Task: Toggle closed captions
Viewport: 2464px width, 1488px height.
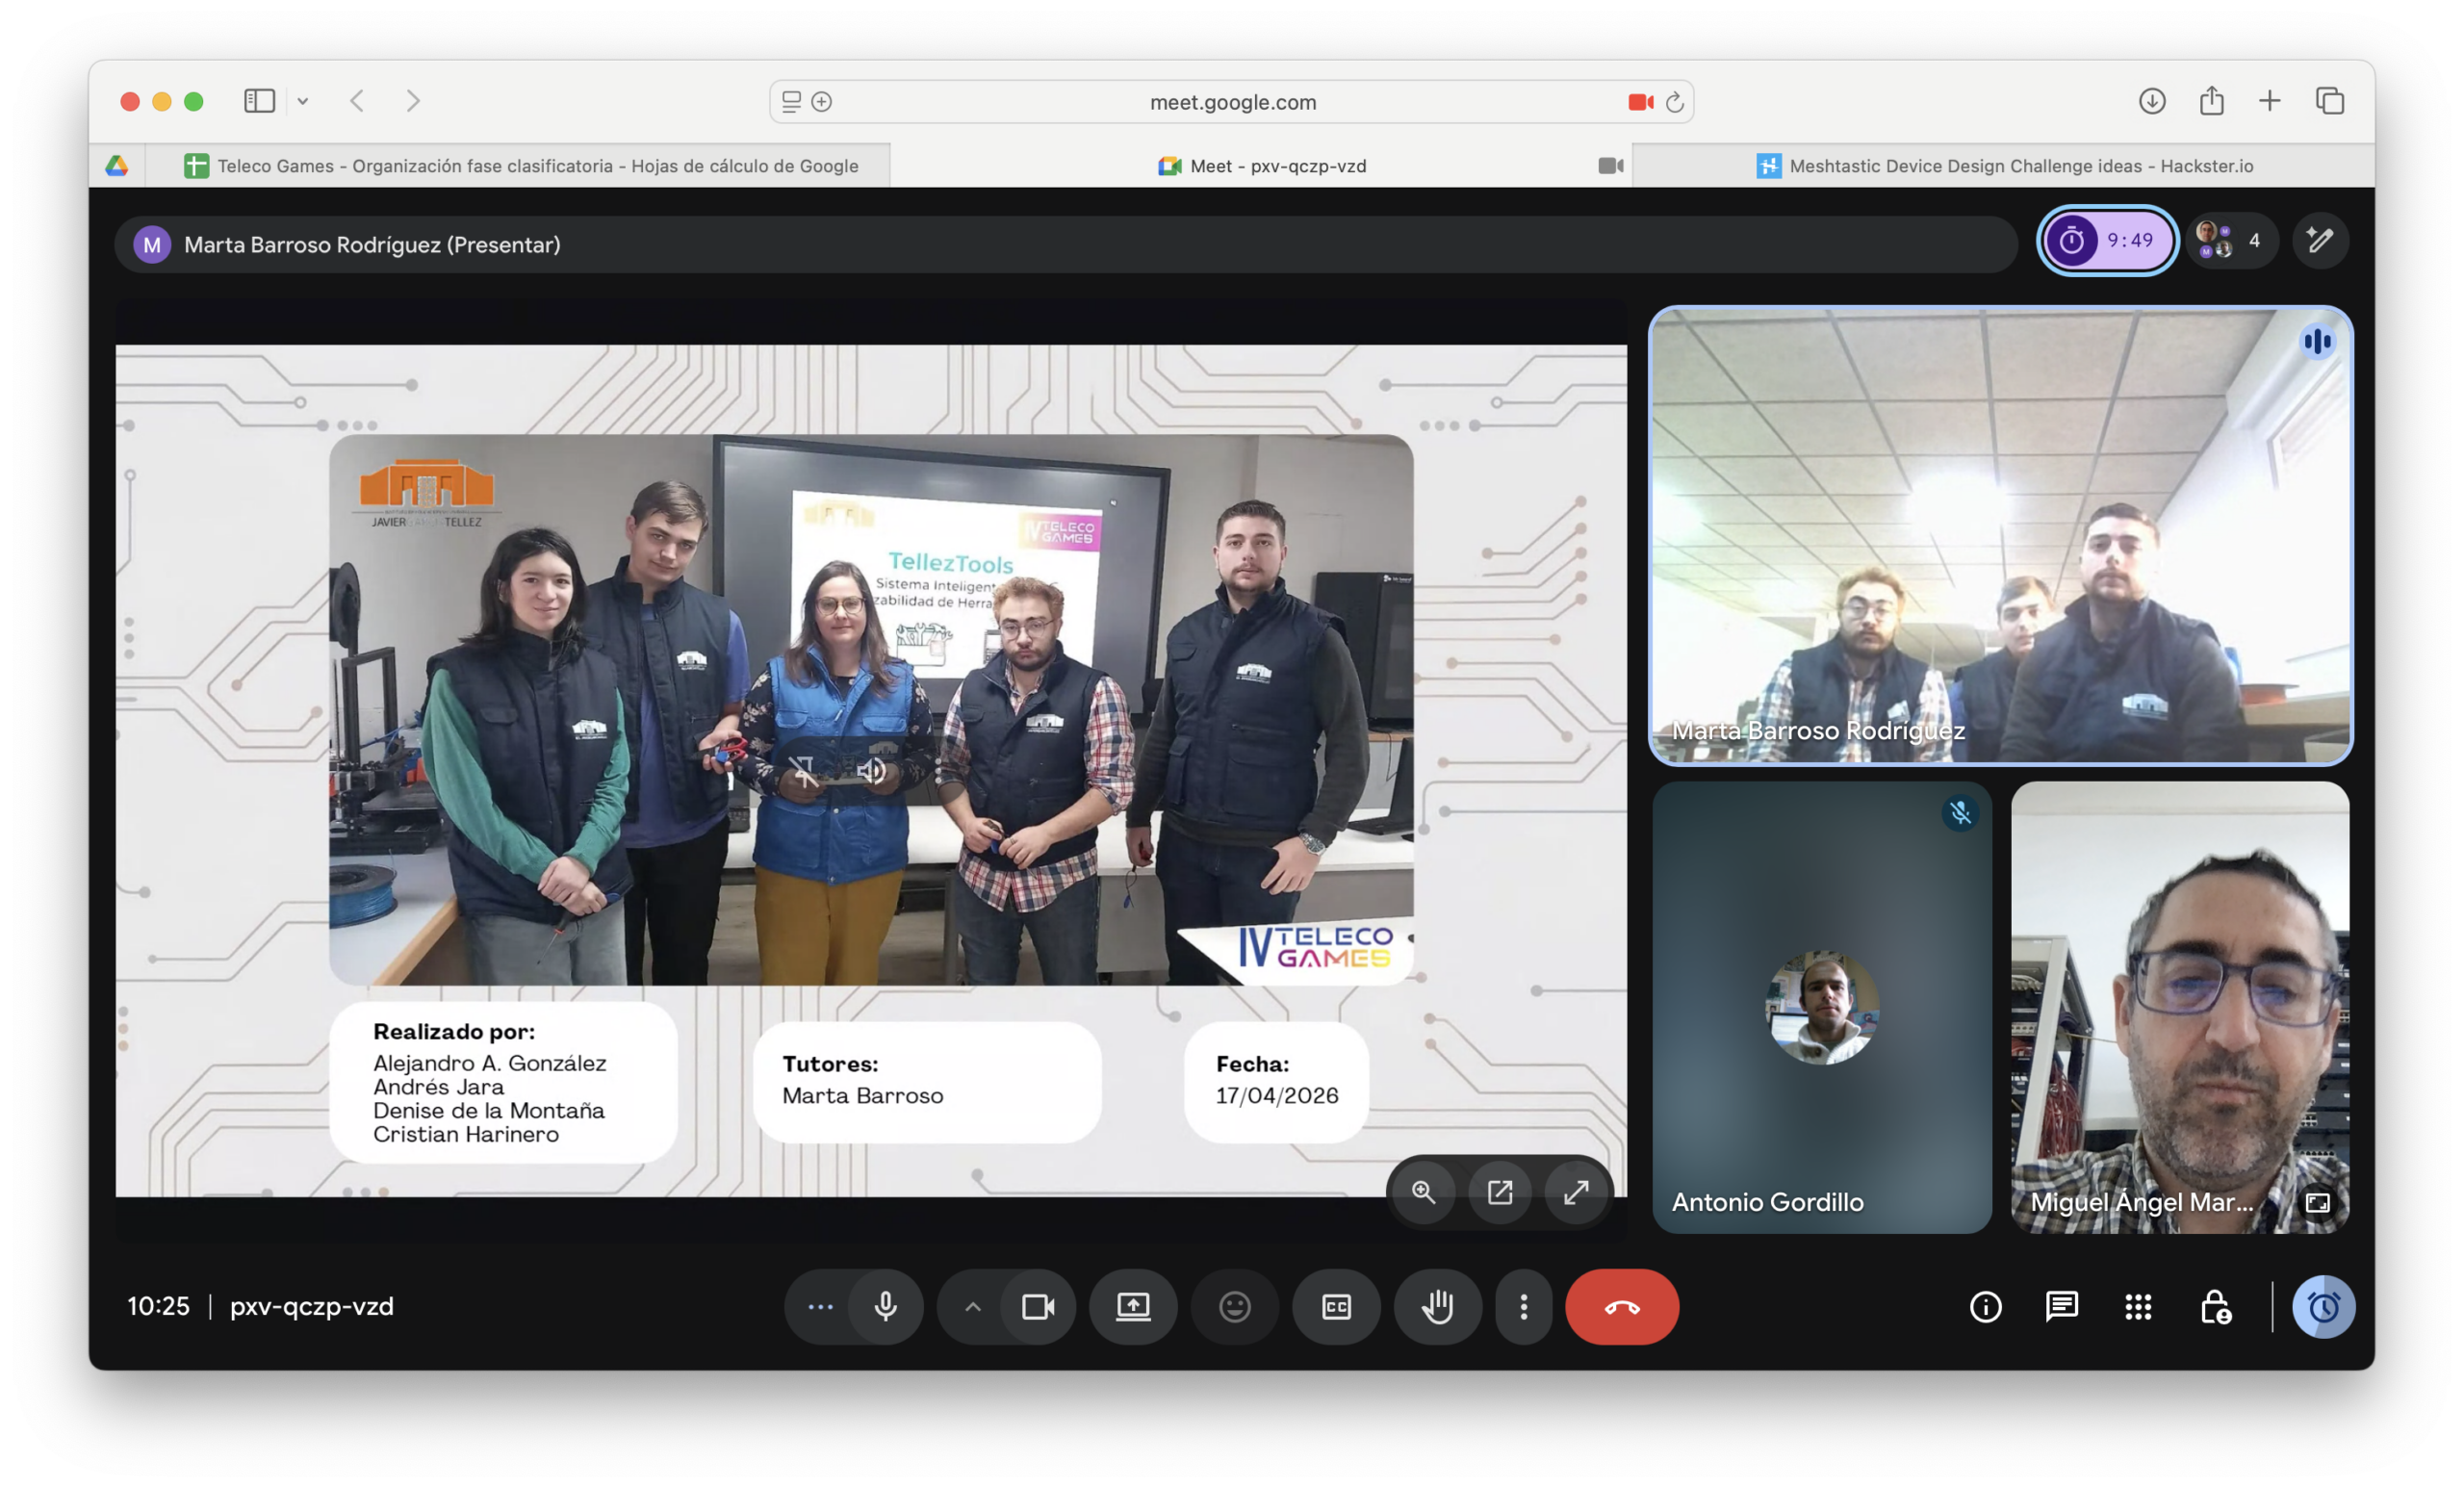Action: click(1336, 1306)
